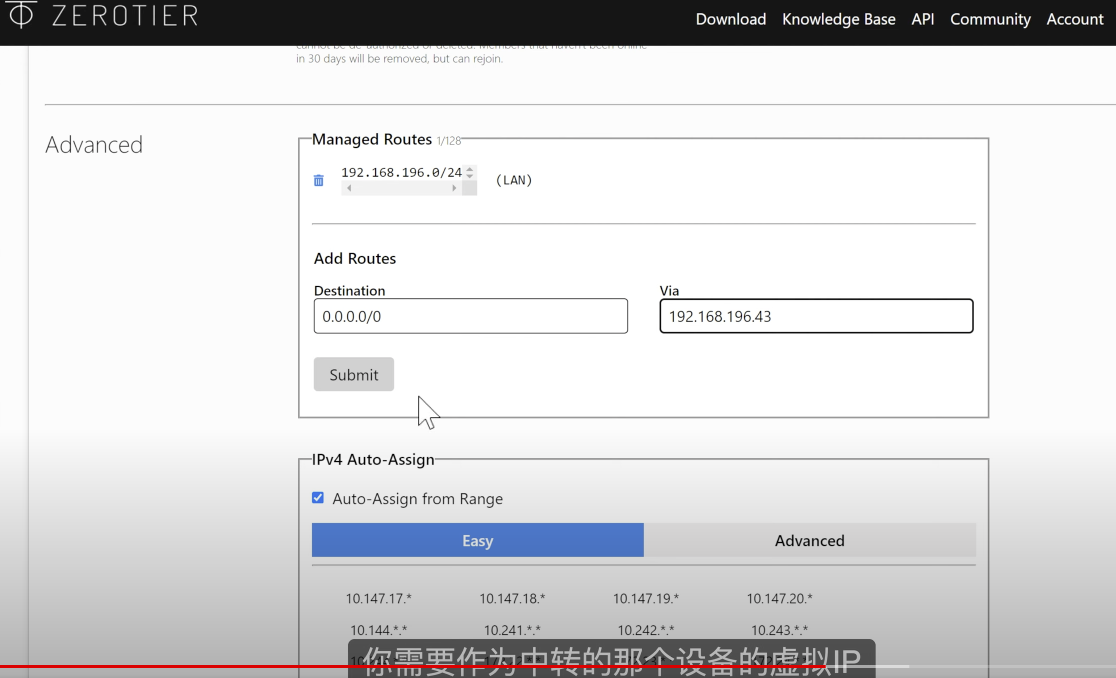
Task: Delete the 192.168.196.0/24 managed route
Action: coord(319,181)
